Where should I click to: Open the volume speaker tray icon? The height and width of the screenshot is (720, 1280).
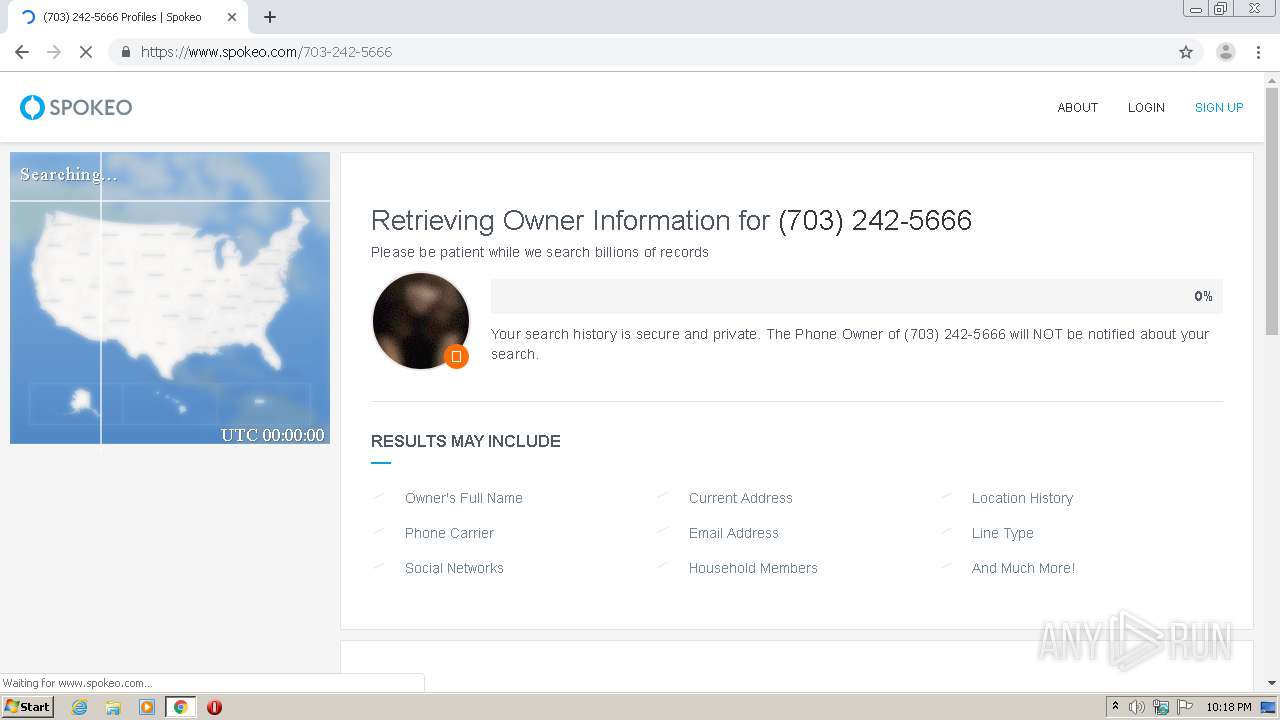pyautogui.click(x=1137, y=707)
